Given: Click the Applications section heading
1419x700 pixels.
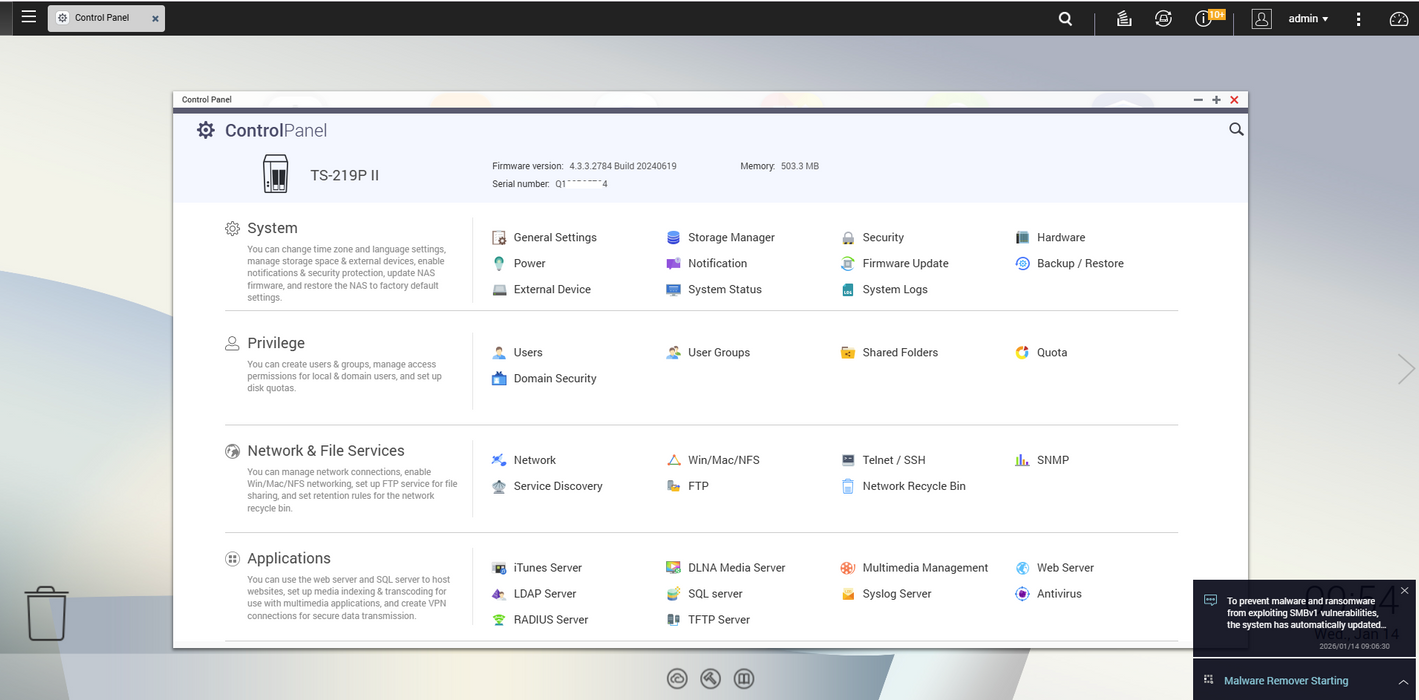Looking at the screenshot, I should click(289, 559).
